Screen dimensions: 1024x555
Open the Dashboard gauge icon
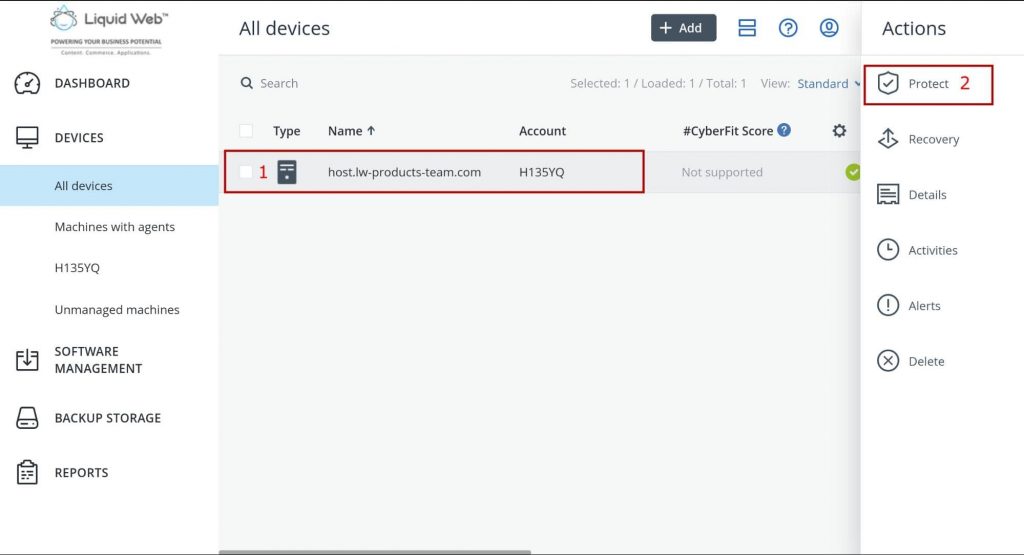(27, 84)
